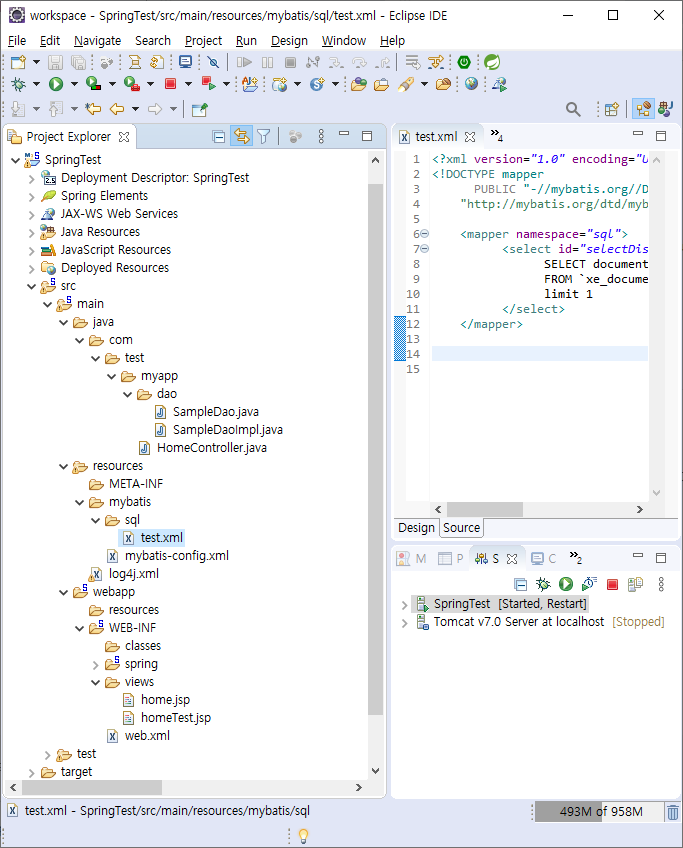Click the New Spring bean 'S' icon
The image size is (683, 848).
click(x=317, y=84)
